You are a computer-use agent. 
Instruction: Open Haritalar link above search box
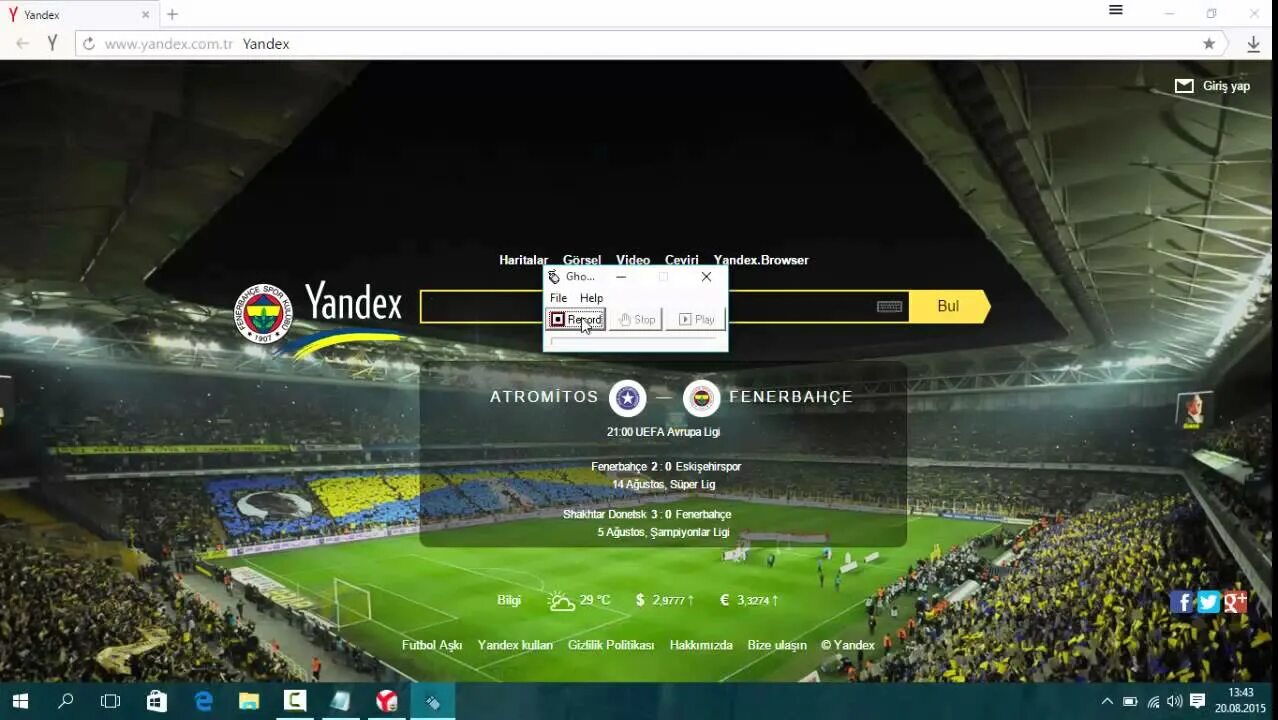tap(524, 260)
